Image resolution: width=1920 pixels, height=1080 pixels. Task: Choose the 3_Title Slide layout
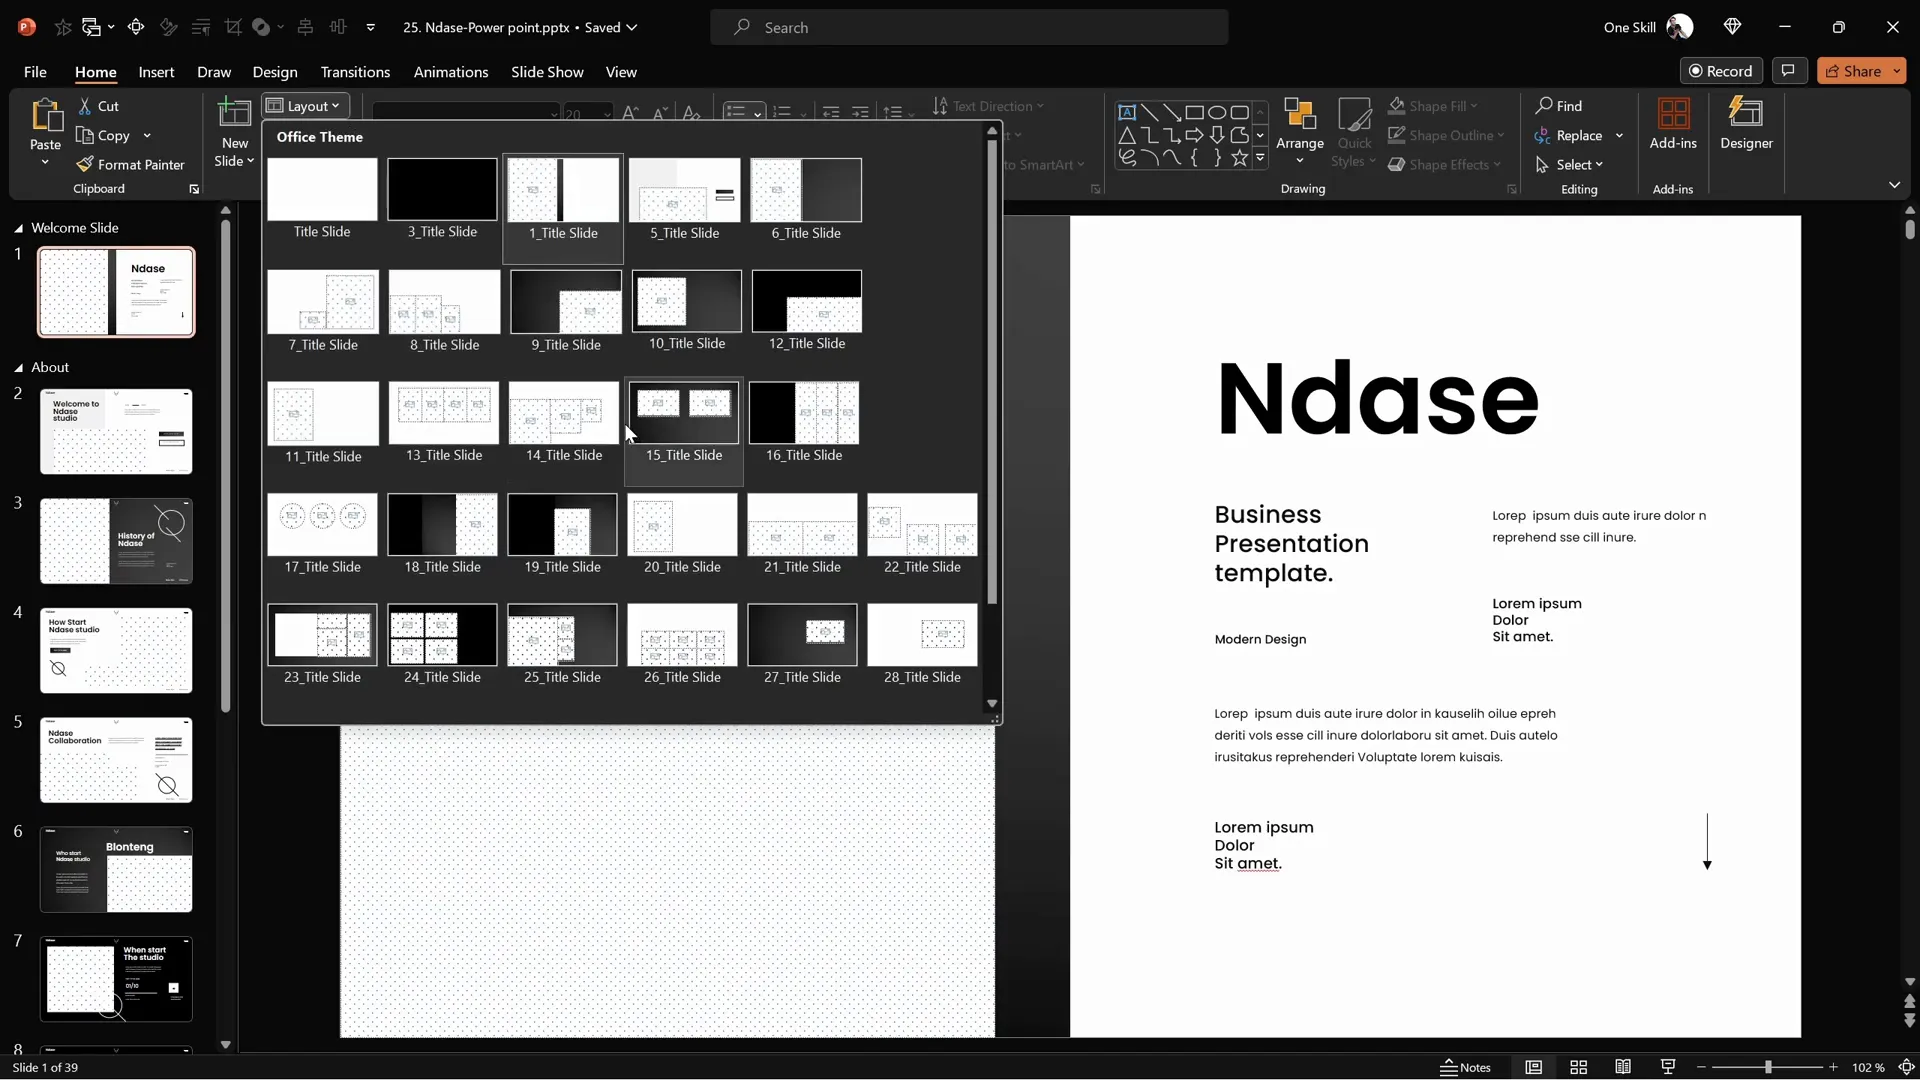click(x=442, y=199)
